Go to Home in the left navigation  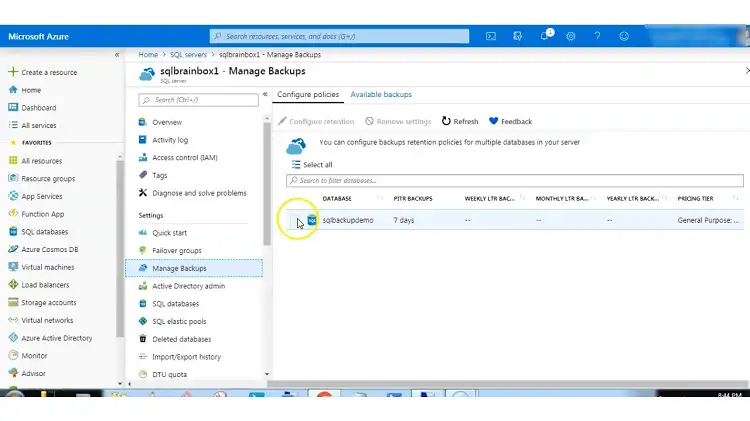click(25, 90)
